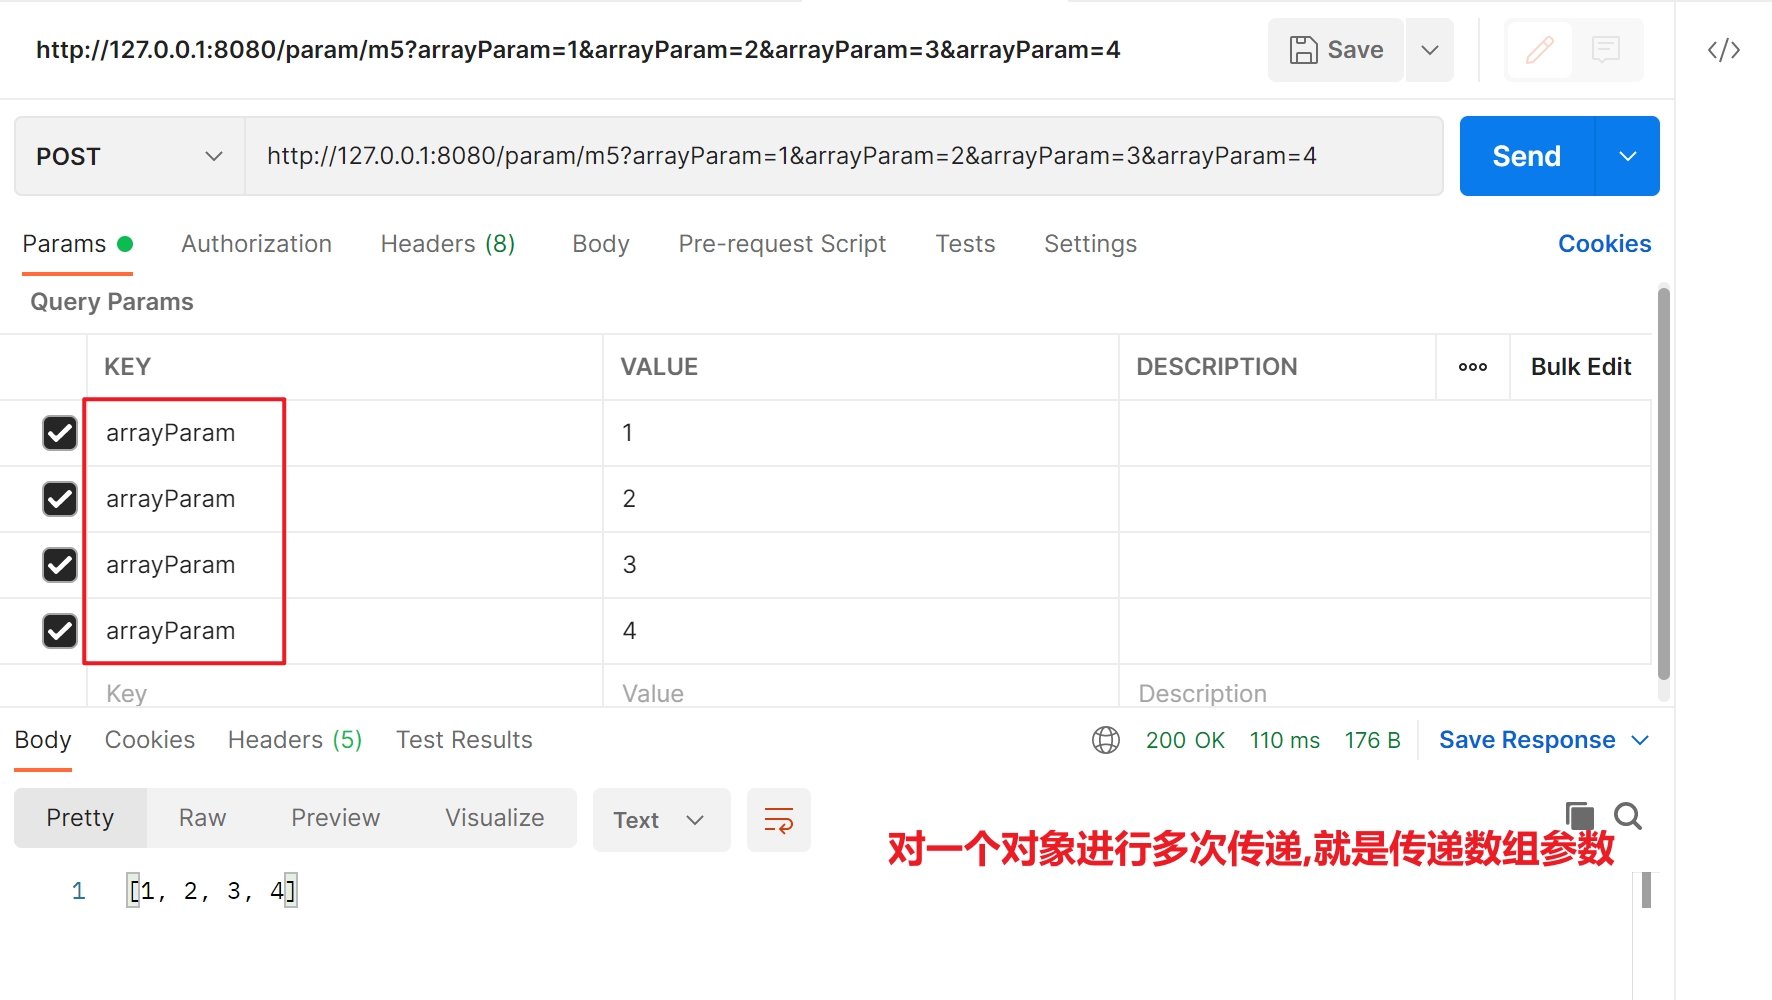This screenshot has width=1772, height=1000.
Task: Open the Text format dropdown
Action: [661, 820]
